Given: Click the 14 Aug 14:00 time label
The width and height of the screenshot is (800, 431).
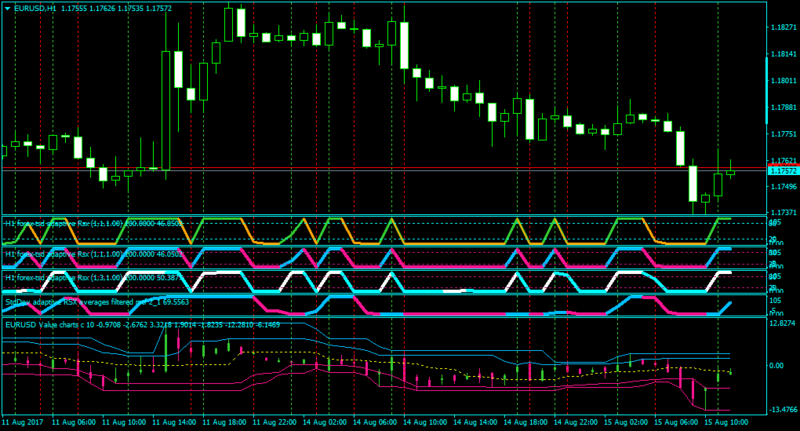Looking at the screenshot, I should 475,422.
